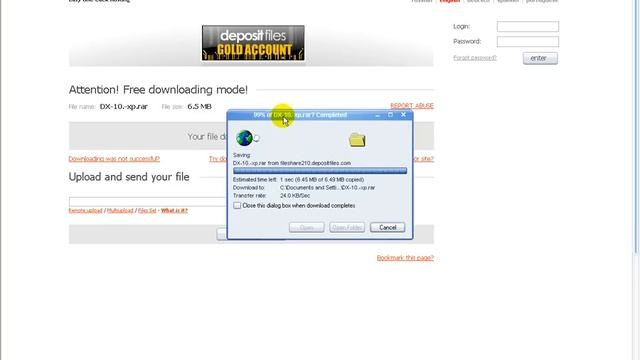Image resolution: width=640 pixels, height=360 pixels.
Task: Click the yellow folder icon in download dialog
Action: tap(357, 140)
